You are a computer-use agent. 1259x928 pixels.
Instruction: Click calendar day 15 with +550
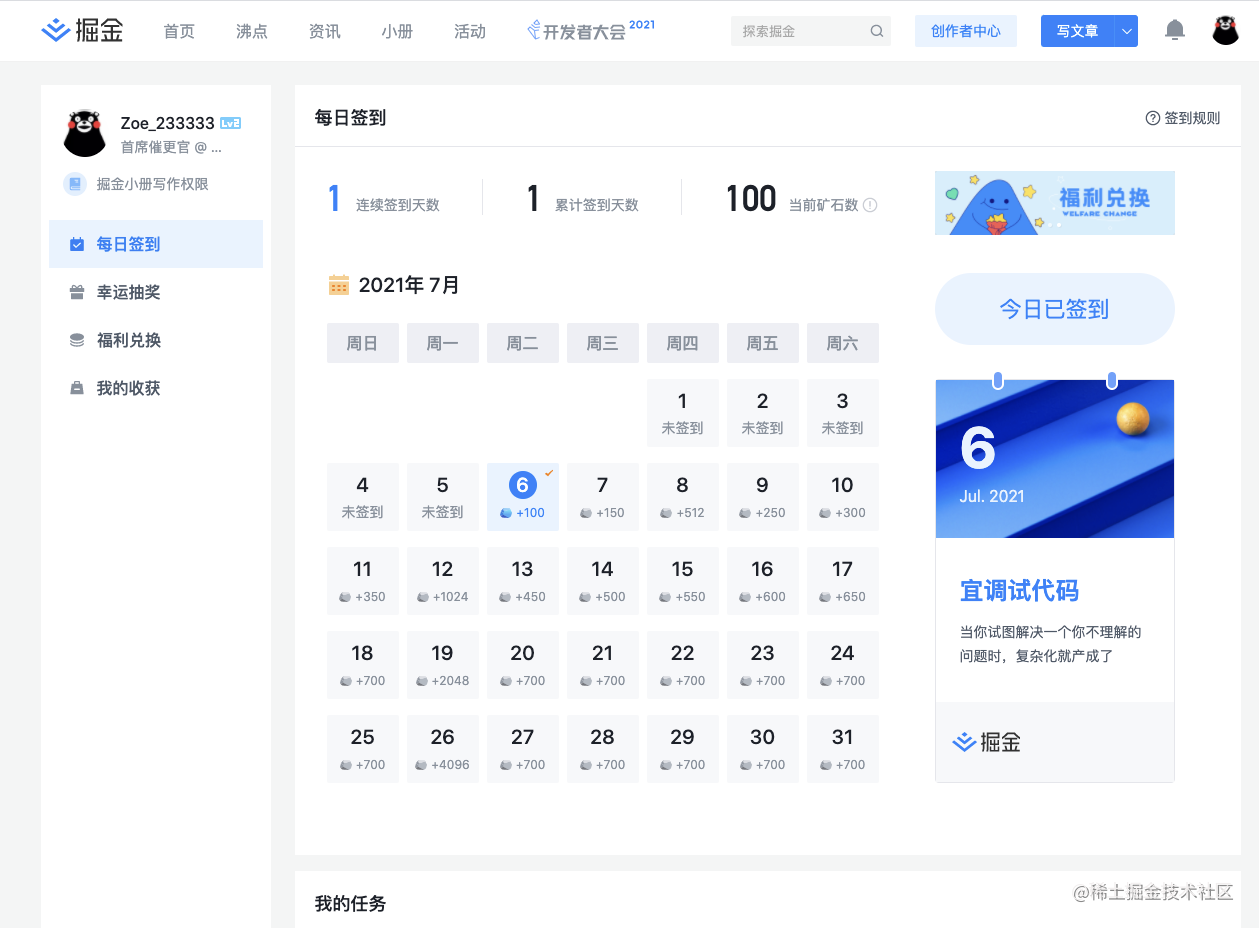click(683, 581)
